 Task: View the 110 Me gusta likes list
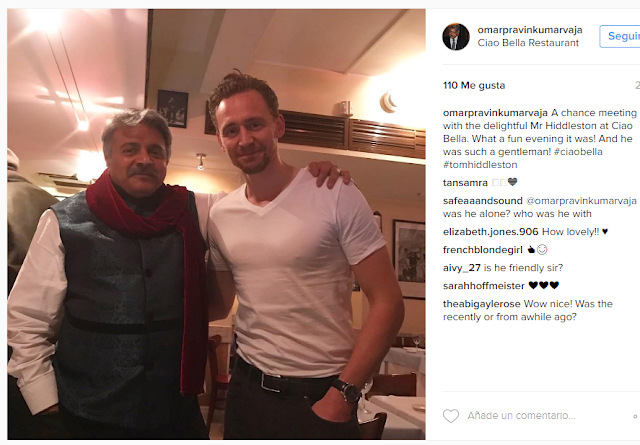pos(474,85)
